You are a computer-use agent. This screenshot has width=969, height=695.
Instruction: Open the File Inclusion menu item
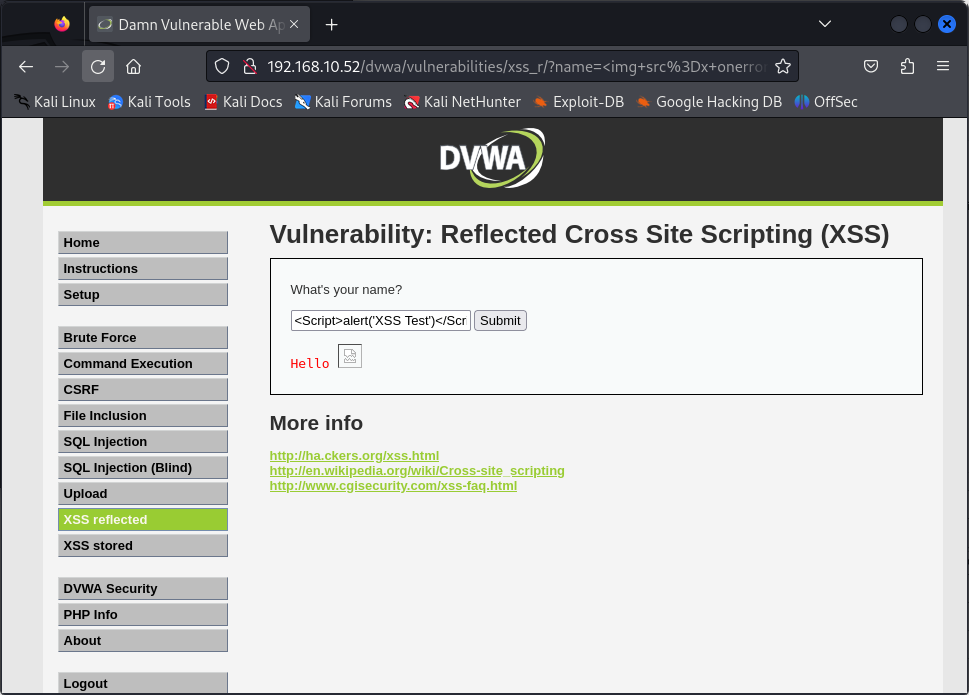pyautogui.click(x=143, y=415)
